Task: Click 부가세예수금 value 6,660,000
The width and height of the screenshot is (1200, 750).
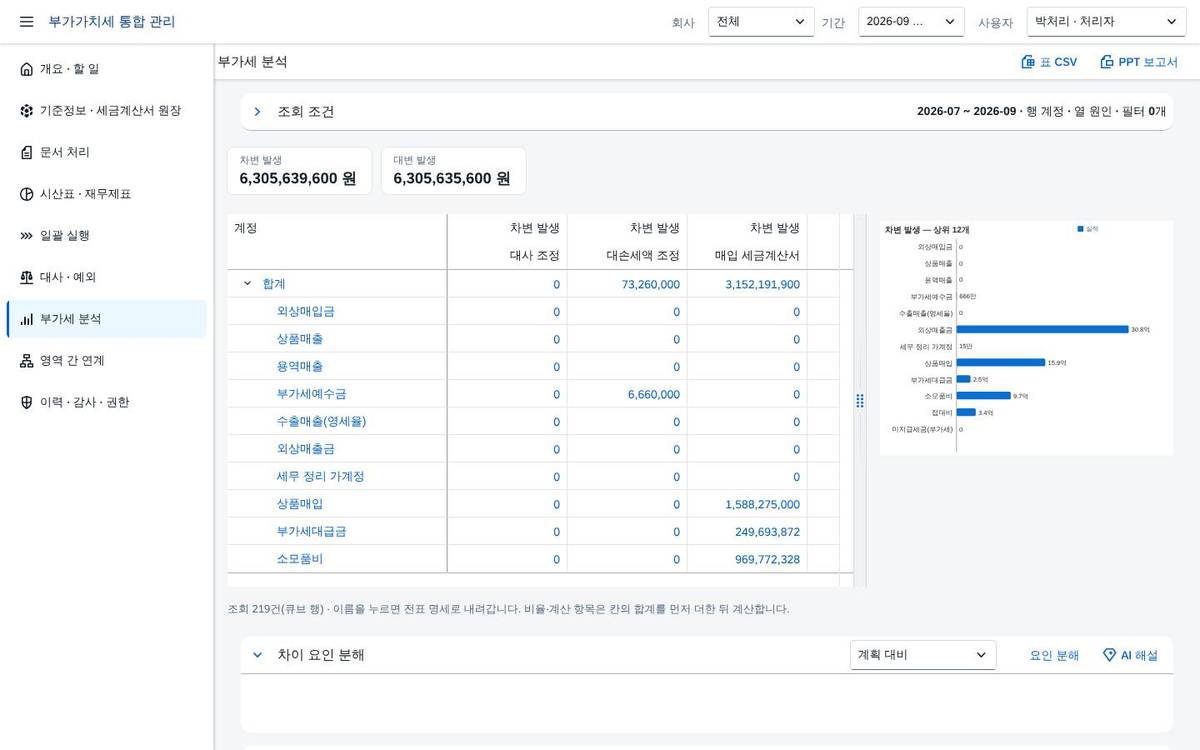Action: point(654,394)
